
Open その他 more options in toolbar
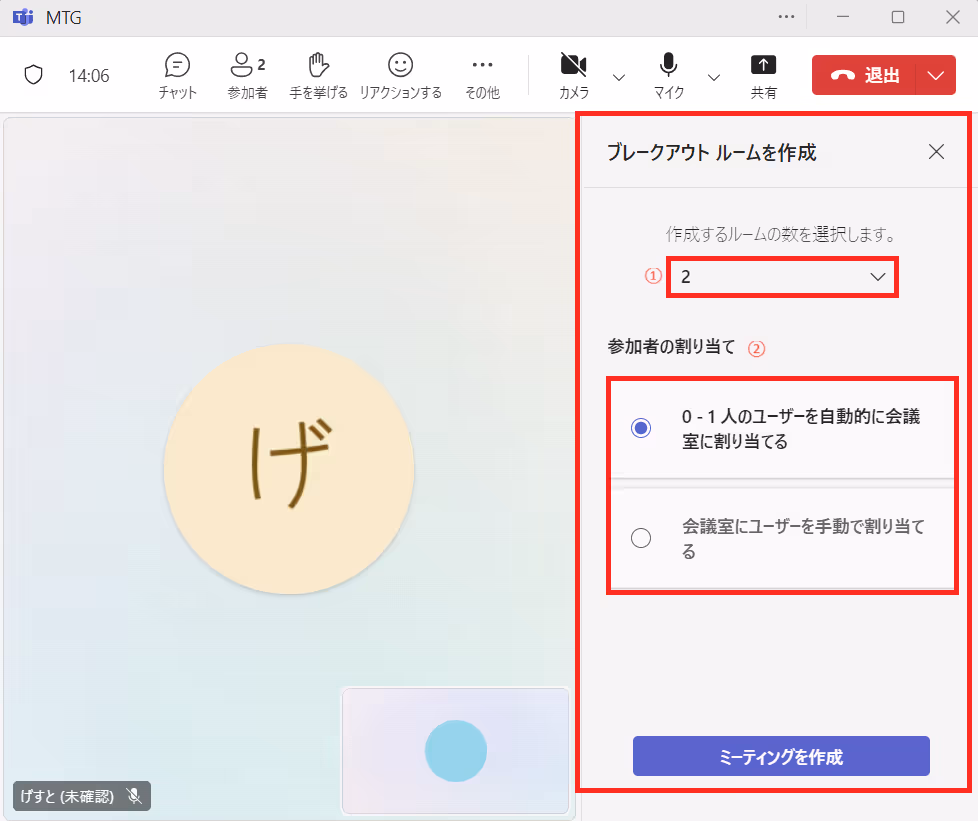(482, 75)
